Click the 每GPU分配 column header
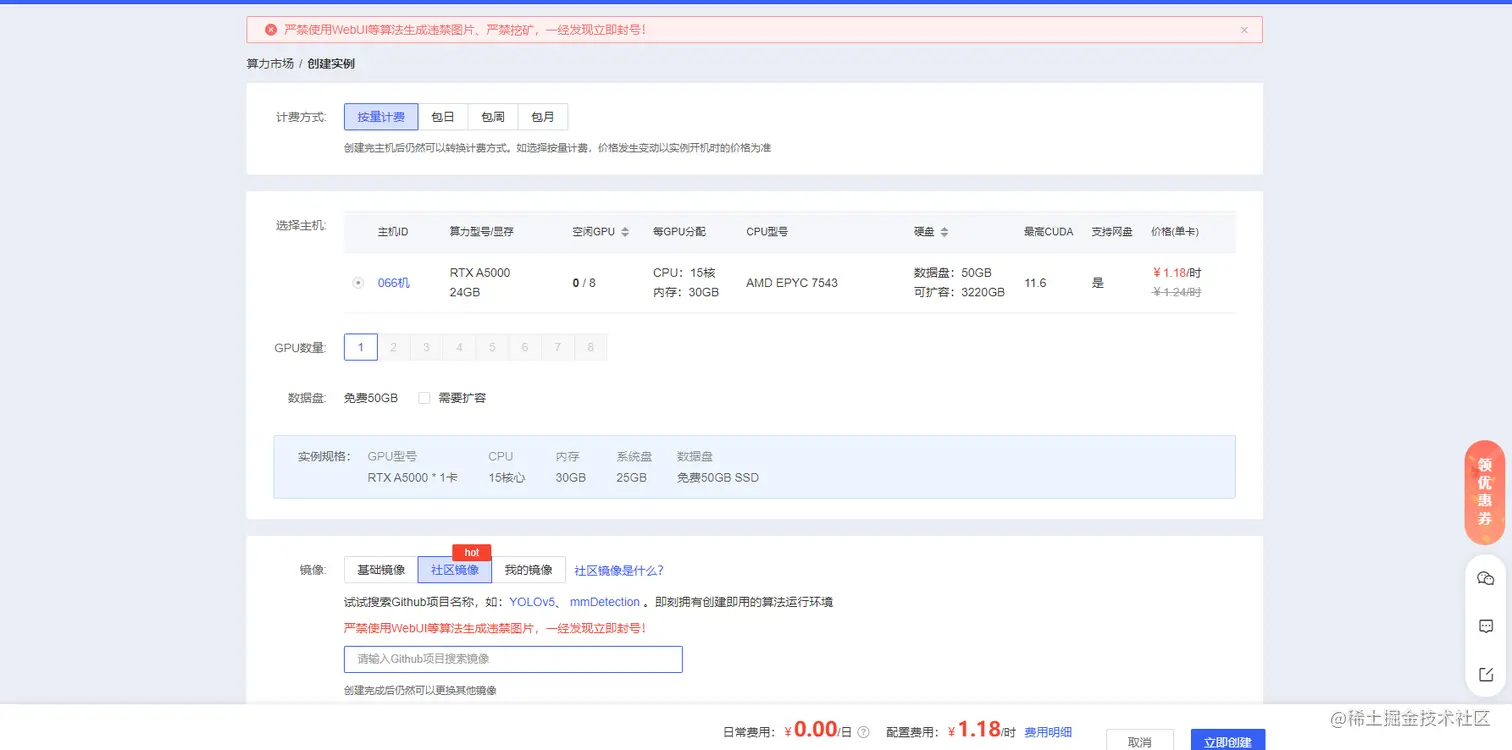 pyautogui.click(x=679, y=232)
